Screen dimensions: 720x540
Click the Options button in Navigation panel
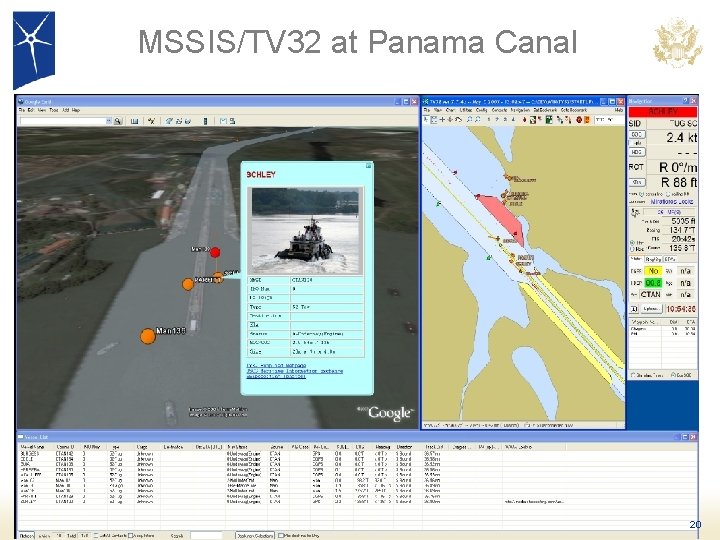pos(652,309)
